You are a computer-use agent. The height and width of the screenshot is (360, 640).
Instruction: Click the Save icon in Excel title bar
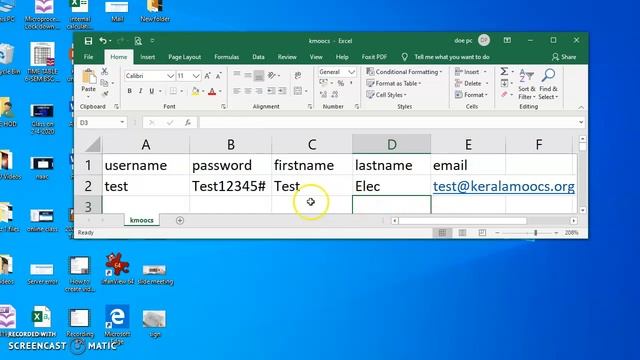coord(88,41)
